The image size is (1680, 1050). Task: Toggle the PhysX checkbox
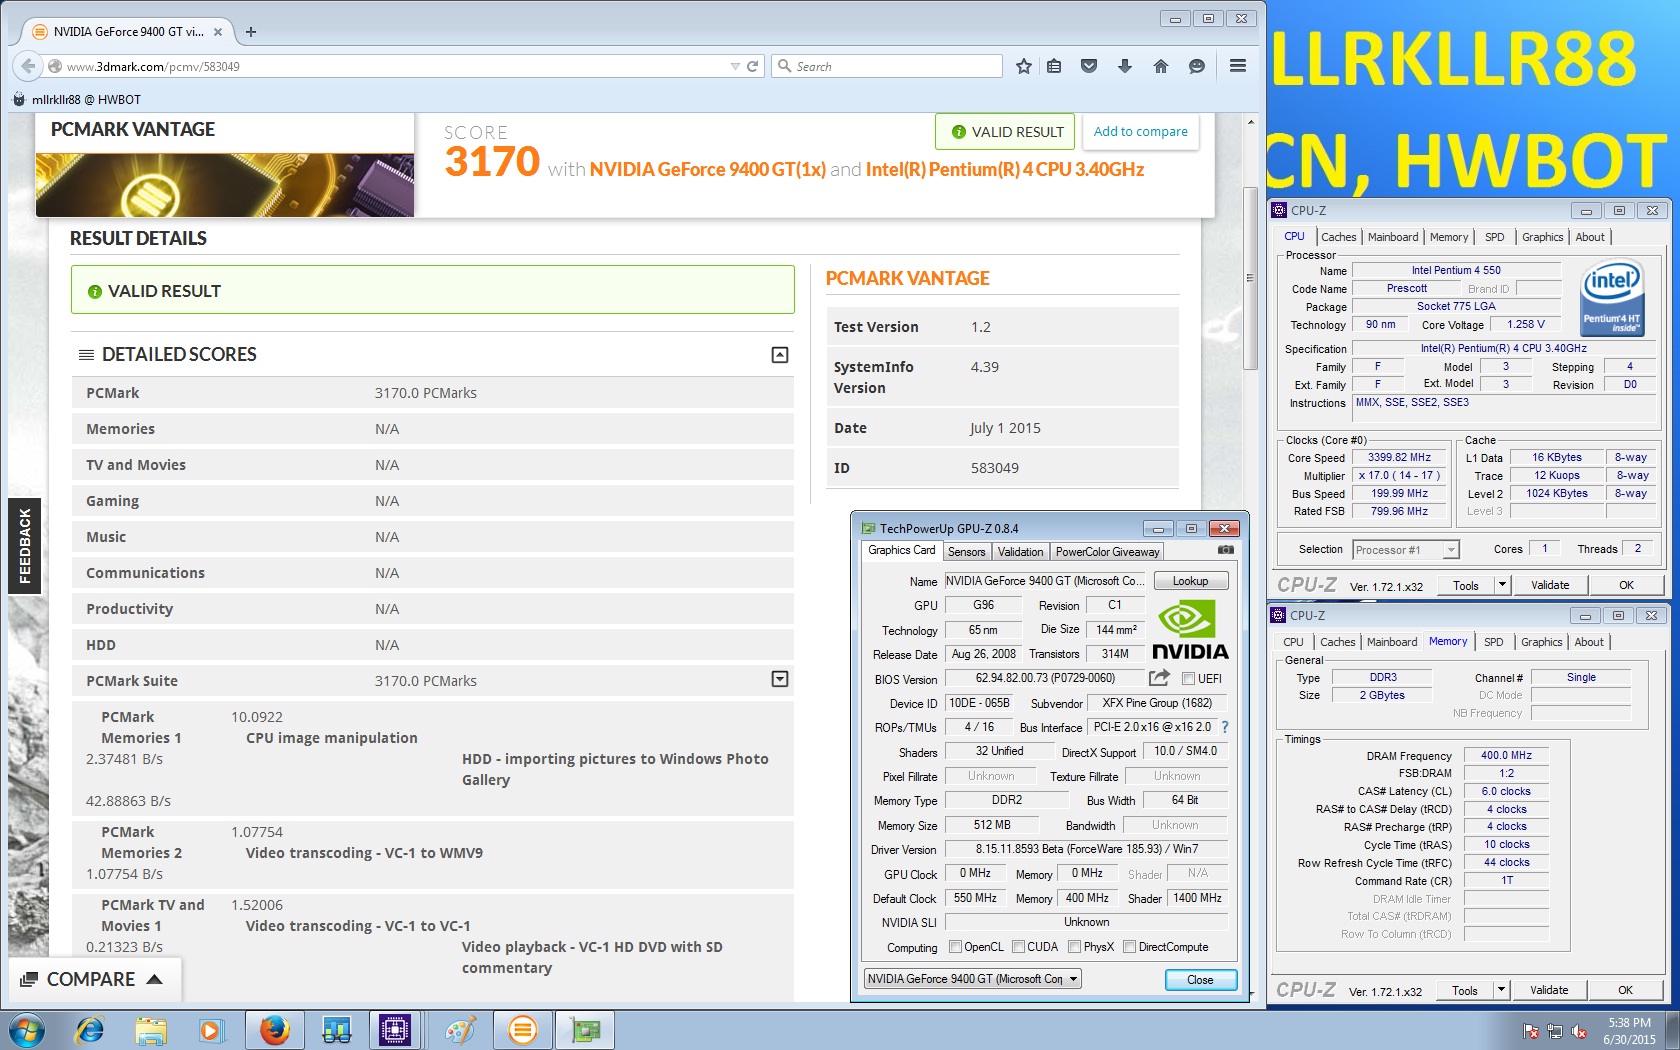click(1074, 947)
